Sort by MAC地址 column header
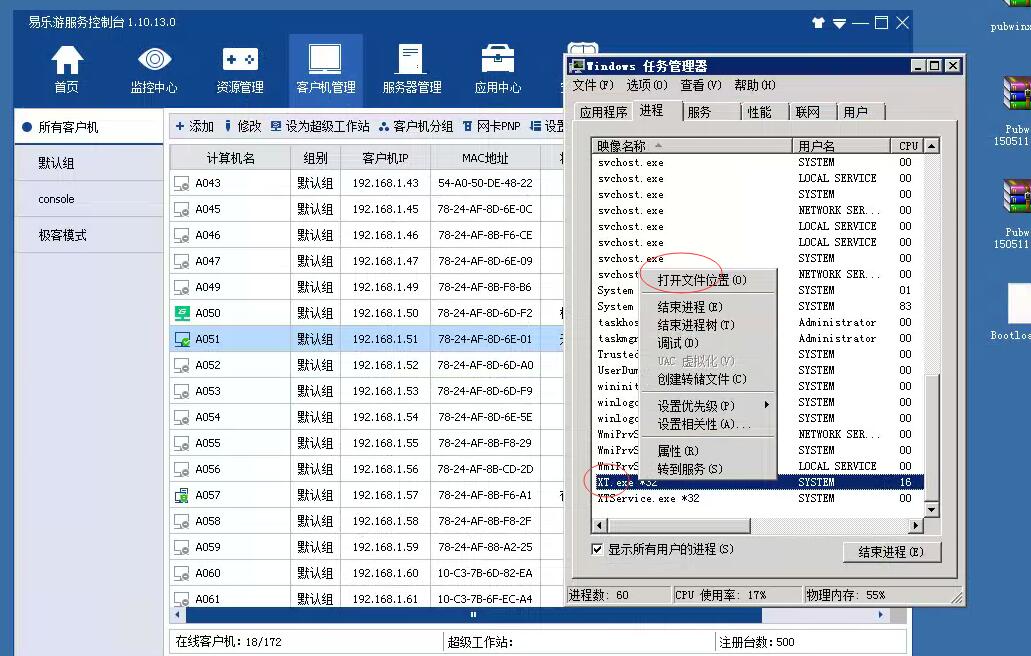The height and width of the screenshot is (656, 1031). (x=485, y=158)
